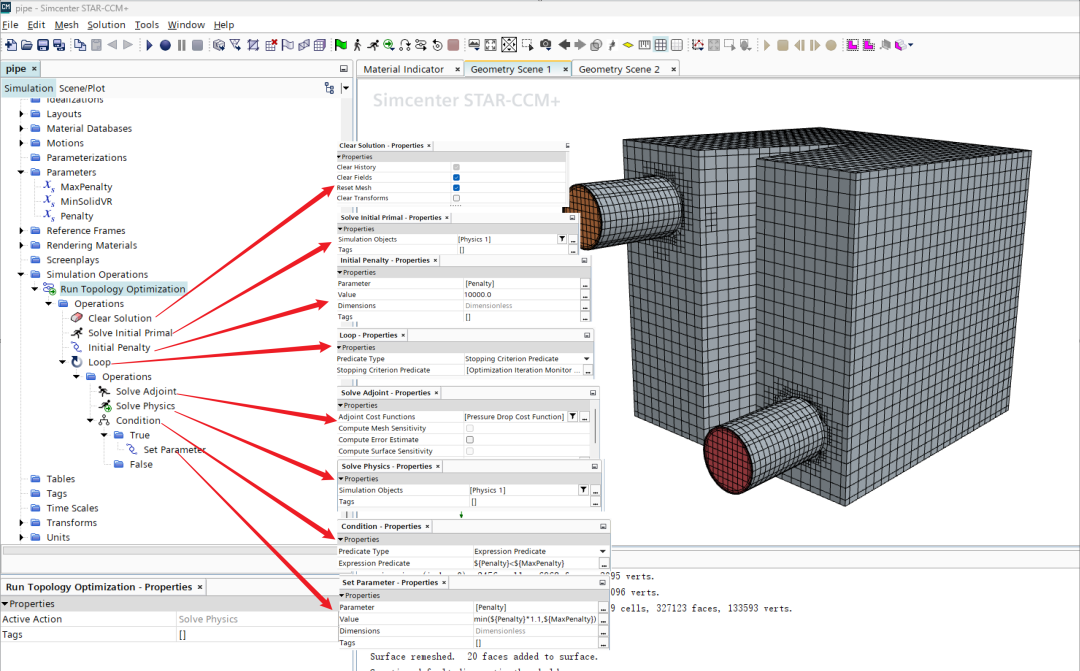Collapse Run Topology Optimization node
The width and height of the screenshot is (1080, 671).
pyautogui.click(x=34, y=289)
